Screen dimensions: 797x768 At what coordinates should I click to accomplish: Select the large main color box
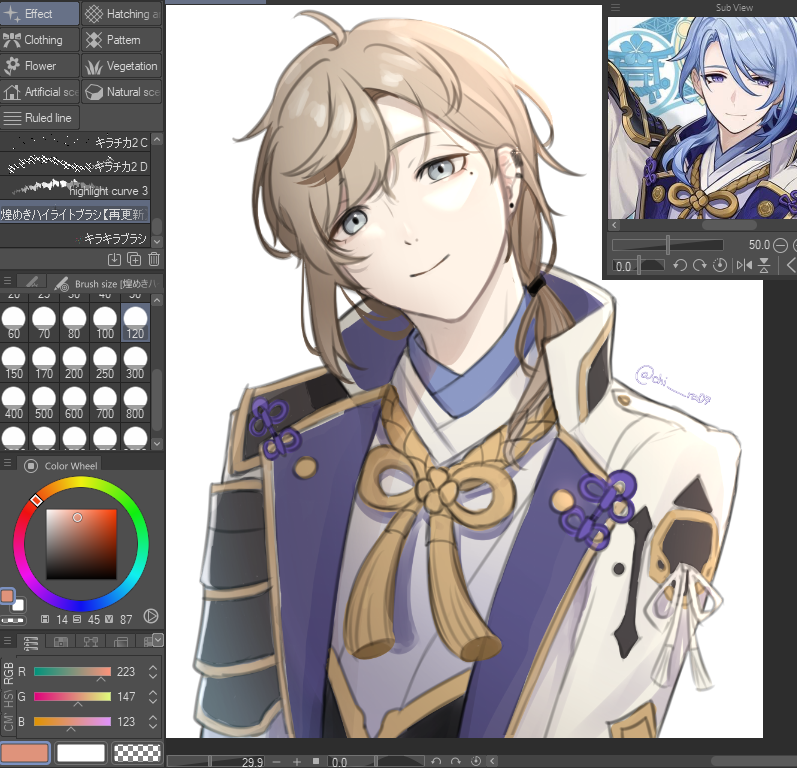tap(25, 753)
